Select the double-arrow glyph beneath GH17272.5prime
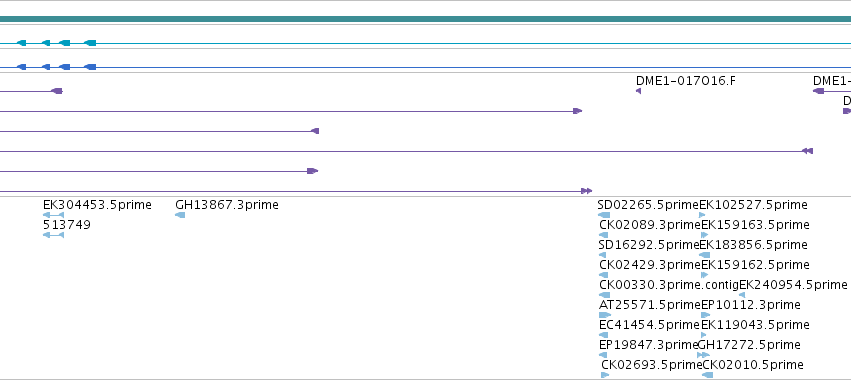Image resolution: width=851 pixels, height=380 pixels. pos(703,356)
